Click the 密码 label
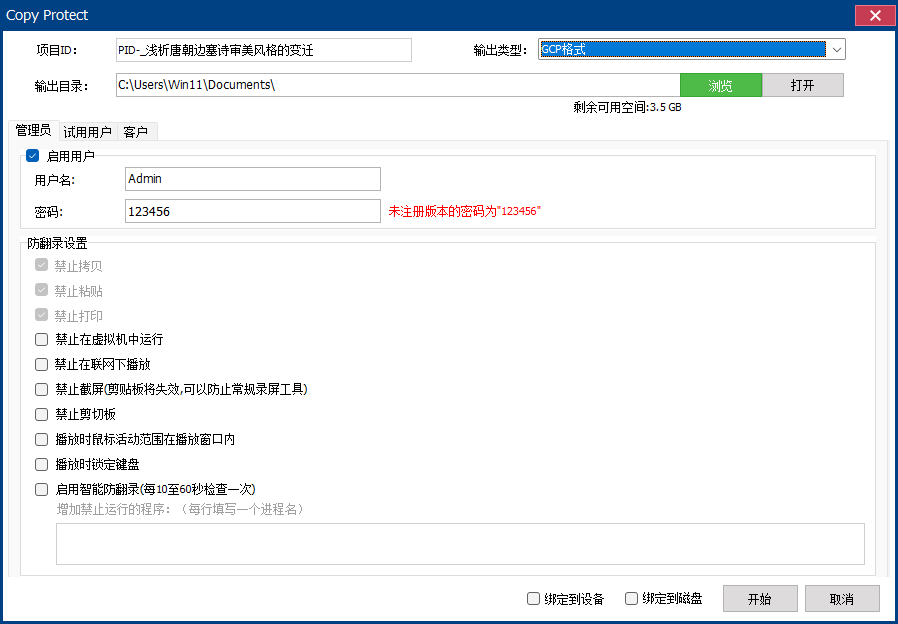The height and width of the screenshot is (624, 898). 49,212
